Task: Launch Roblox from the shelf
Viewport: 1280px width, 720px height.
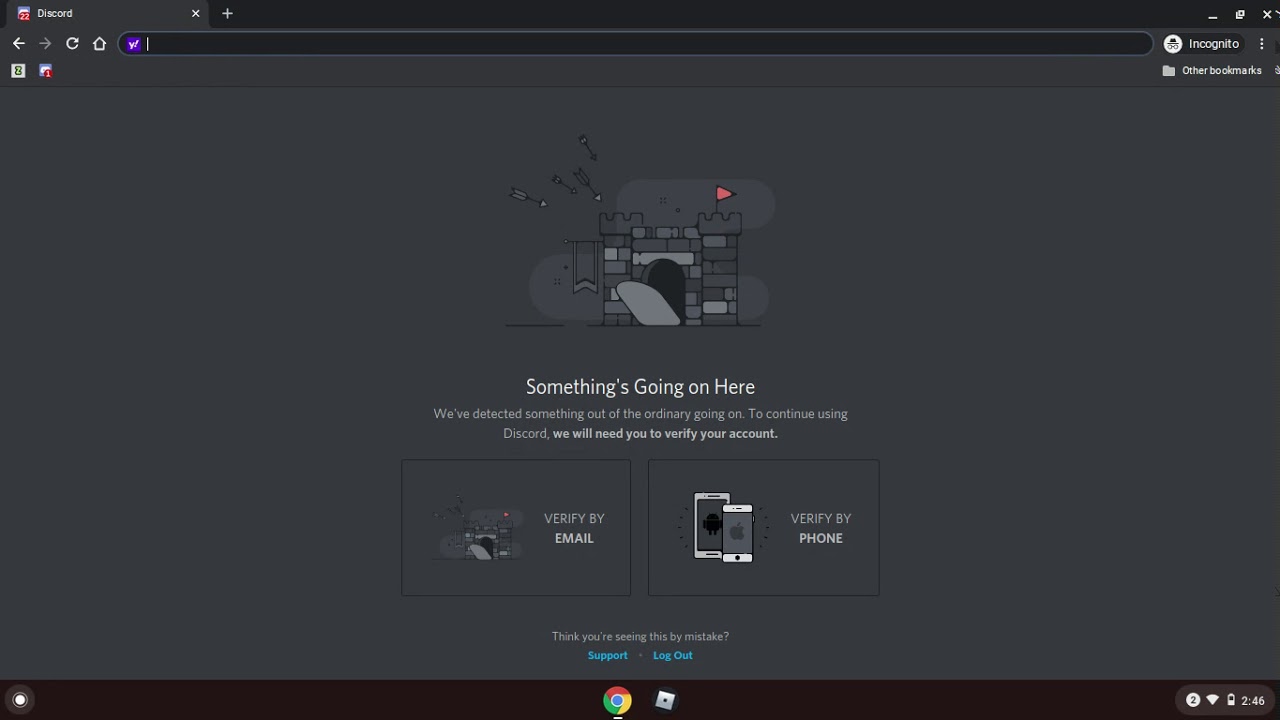Action: click(665, 700)
